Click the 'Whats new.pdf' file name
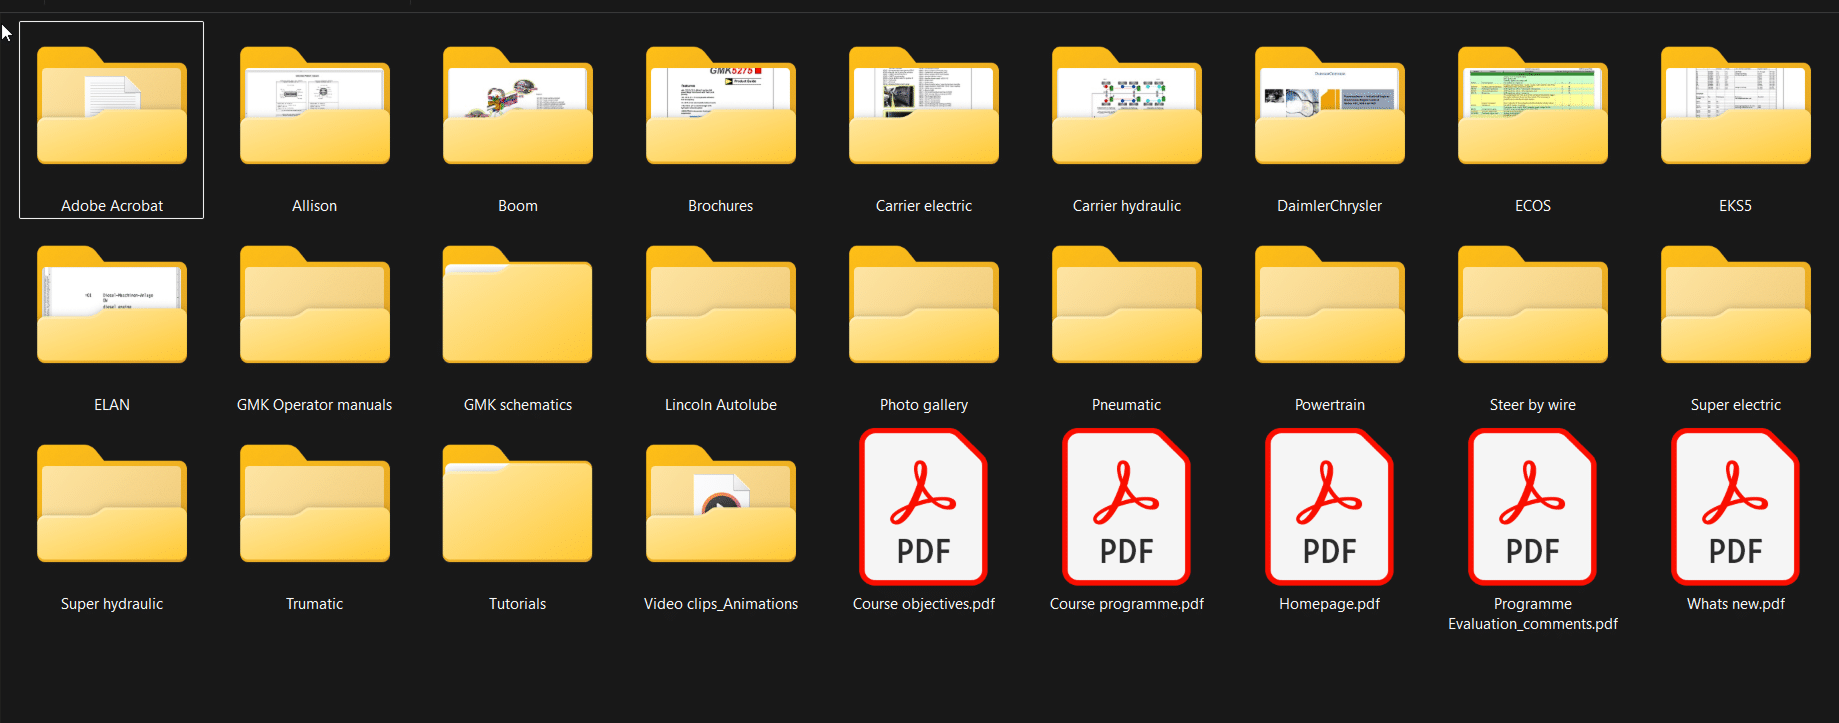The height and width of the screenshot is (723, 1839). (1736, 604)
